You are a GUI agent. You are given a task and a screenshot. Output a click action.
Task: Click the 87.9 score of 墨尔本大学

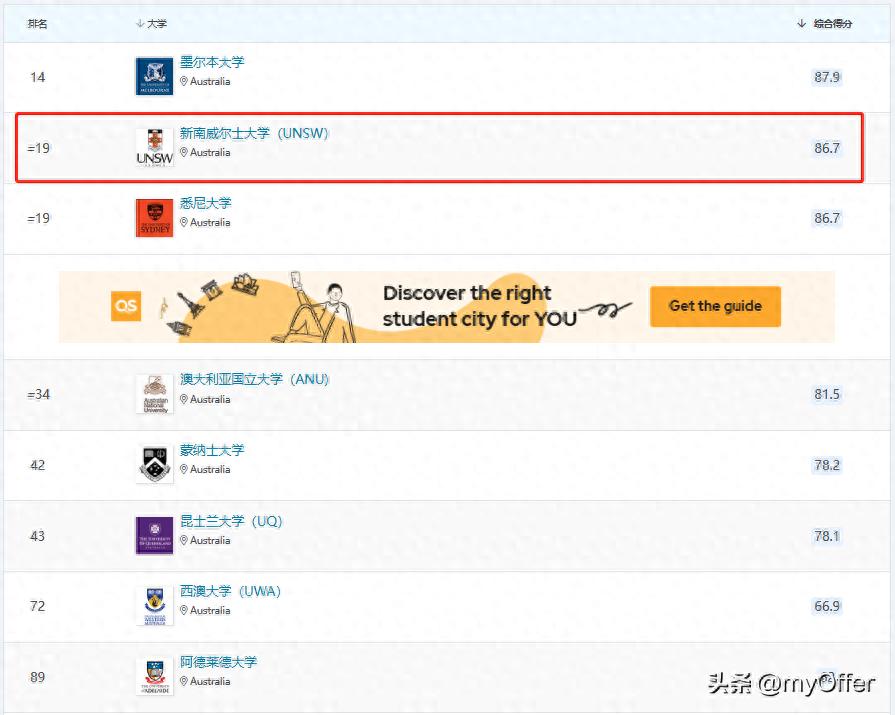tap(827, 77)
